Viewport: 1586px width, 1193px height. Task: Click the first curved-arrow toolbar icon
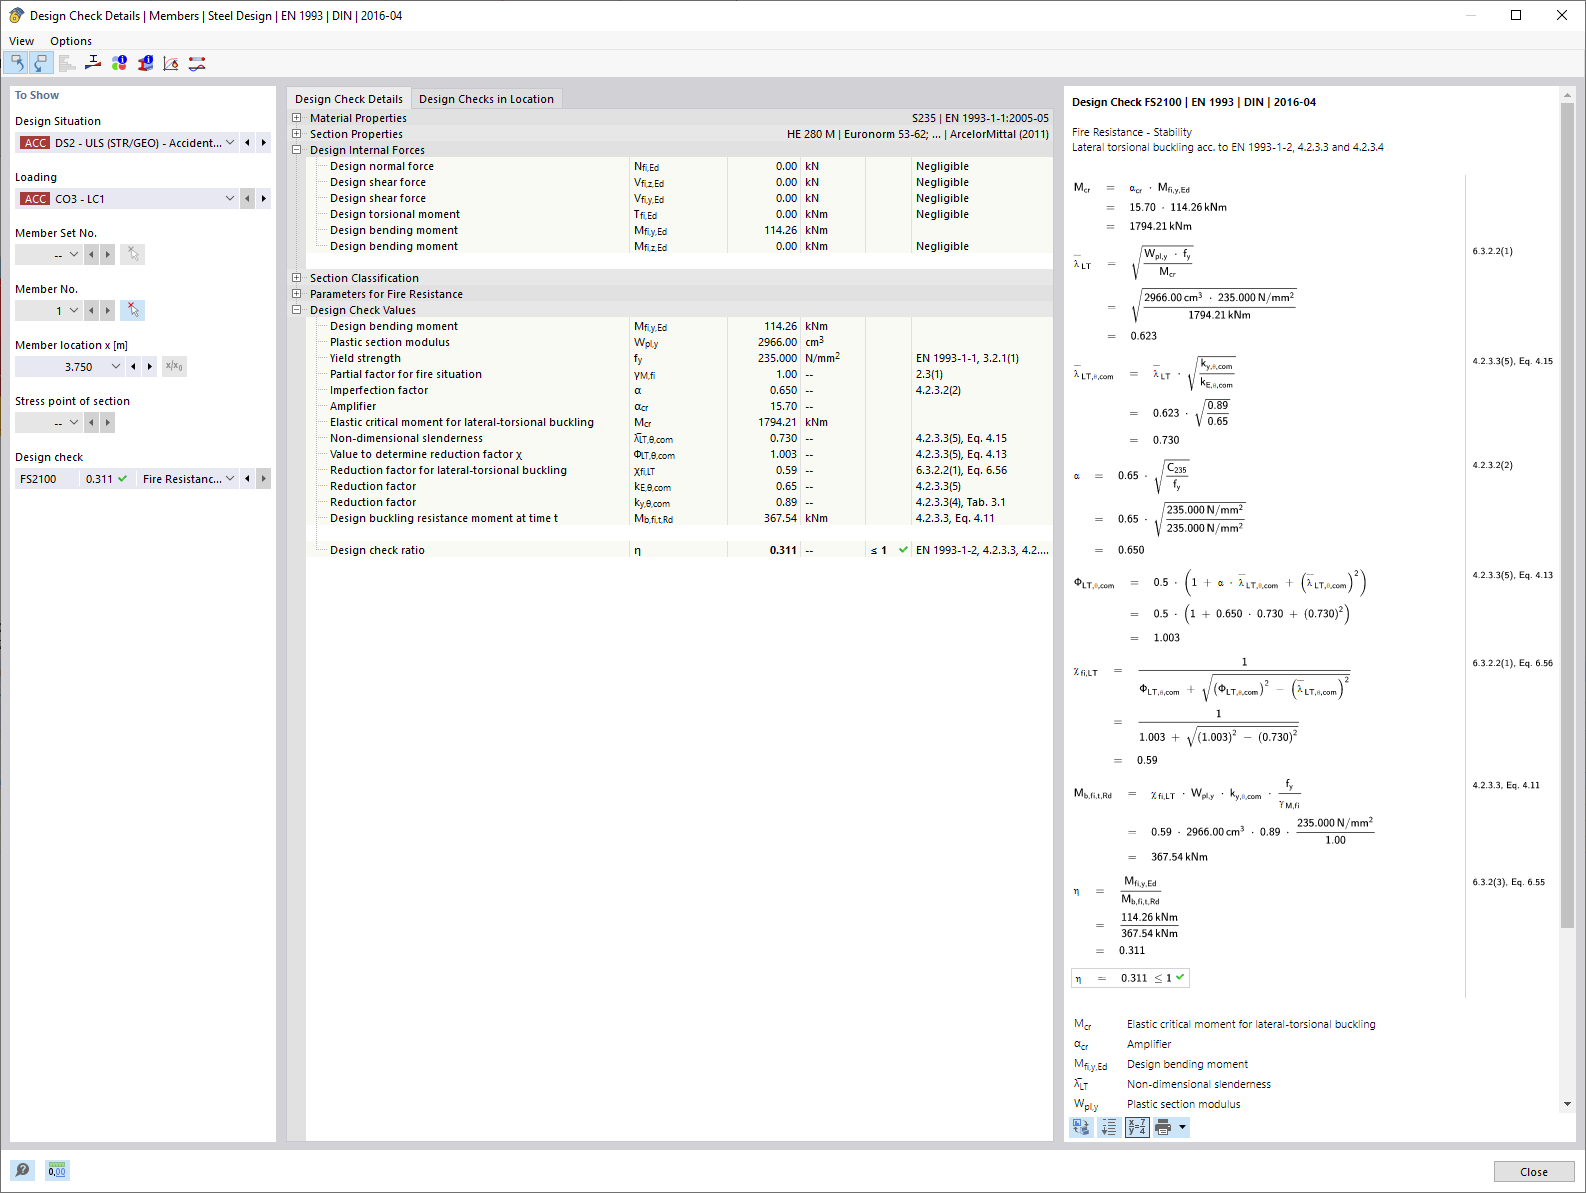click(17, 63)
